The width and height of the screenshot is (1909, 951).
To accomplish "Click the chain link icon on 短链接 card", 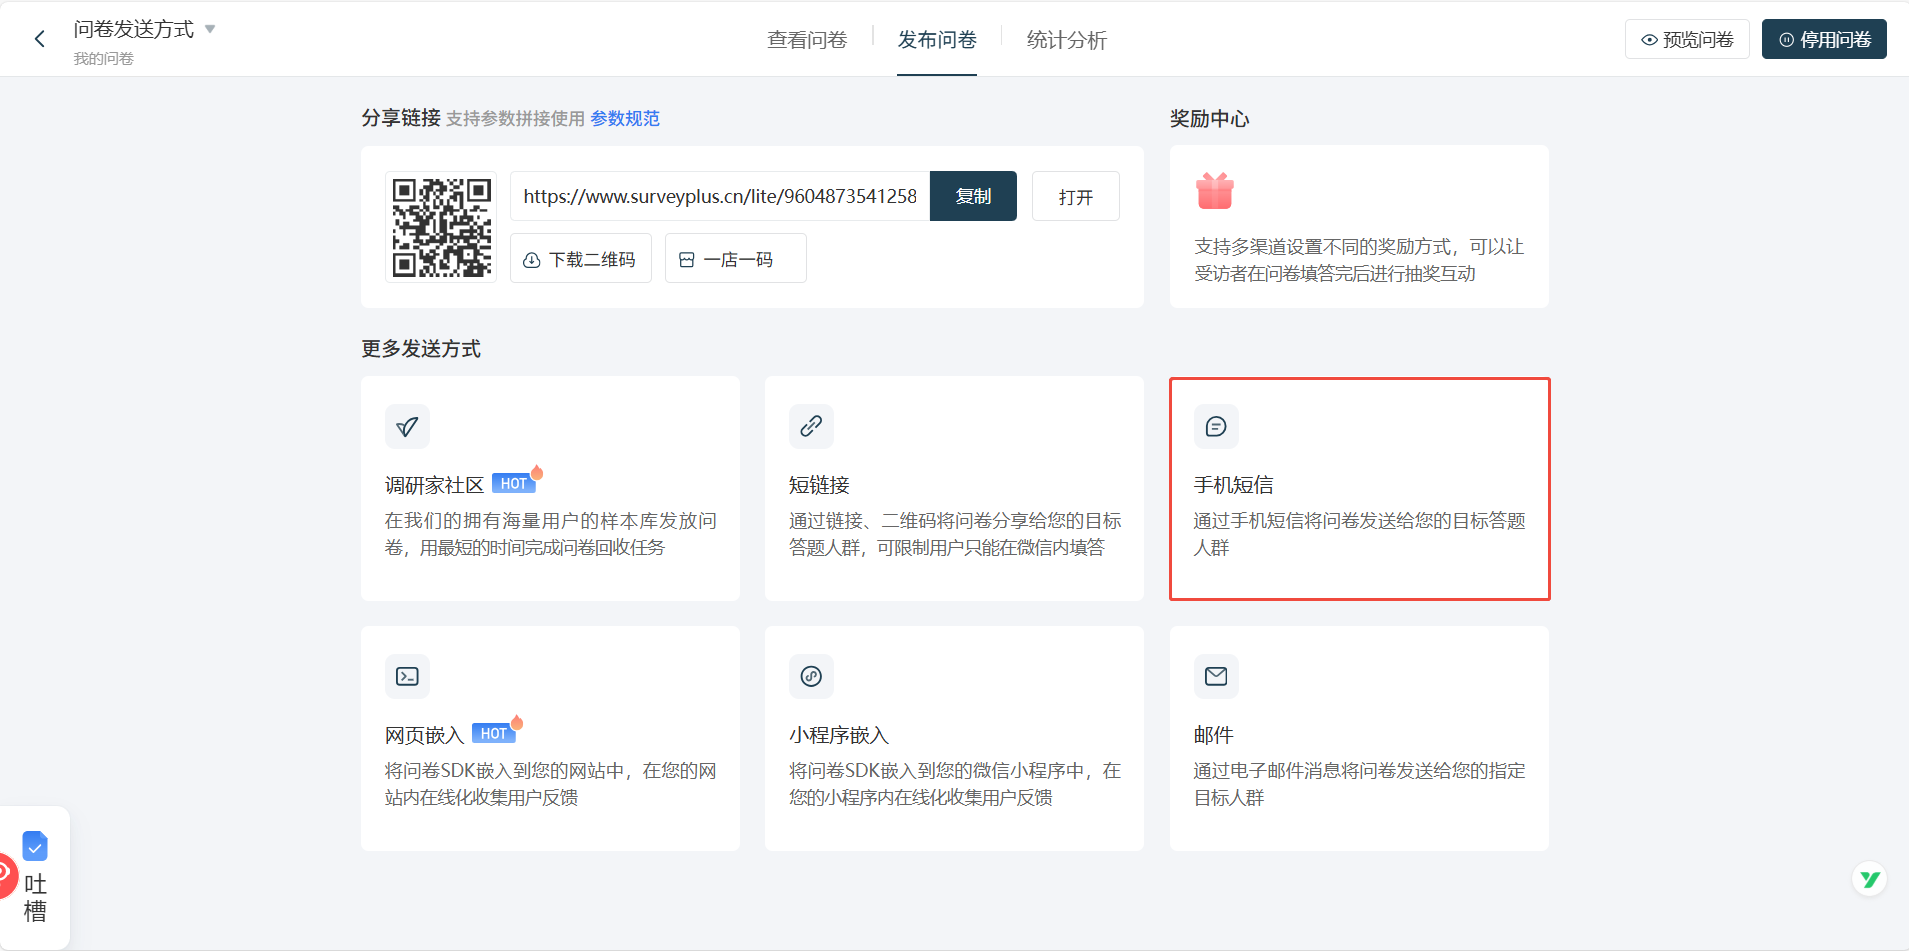I will click(x=811, y=426).
